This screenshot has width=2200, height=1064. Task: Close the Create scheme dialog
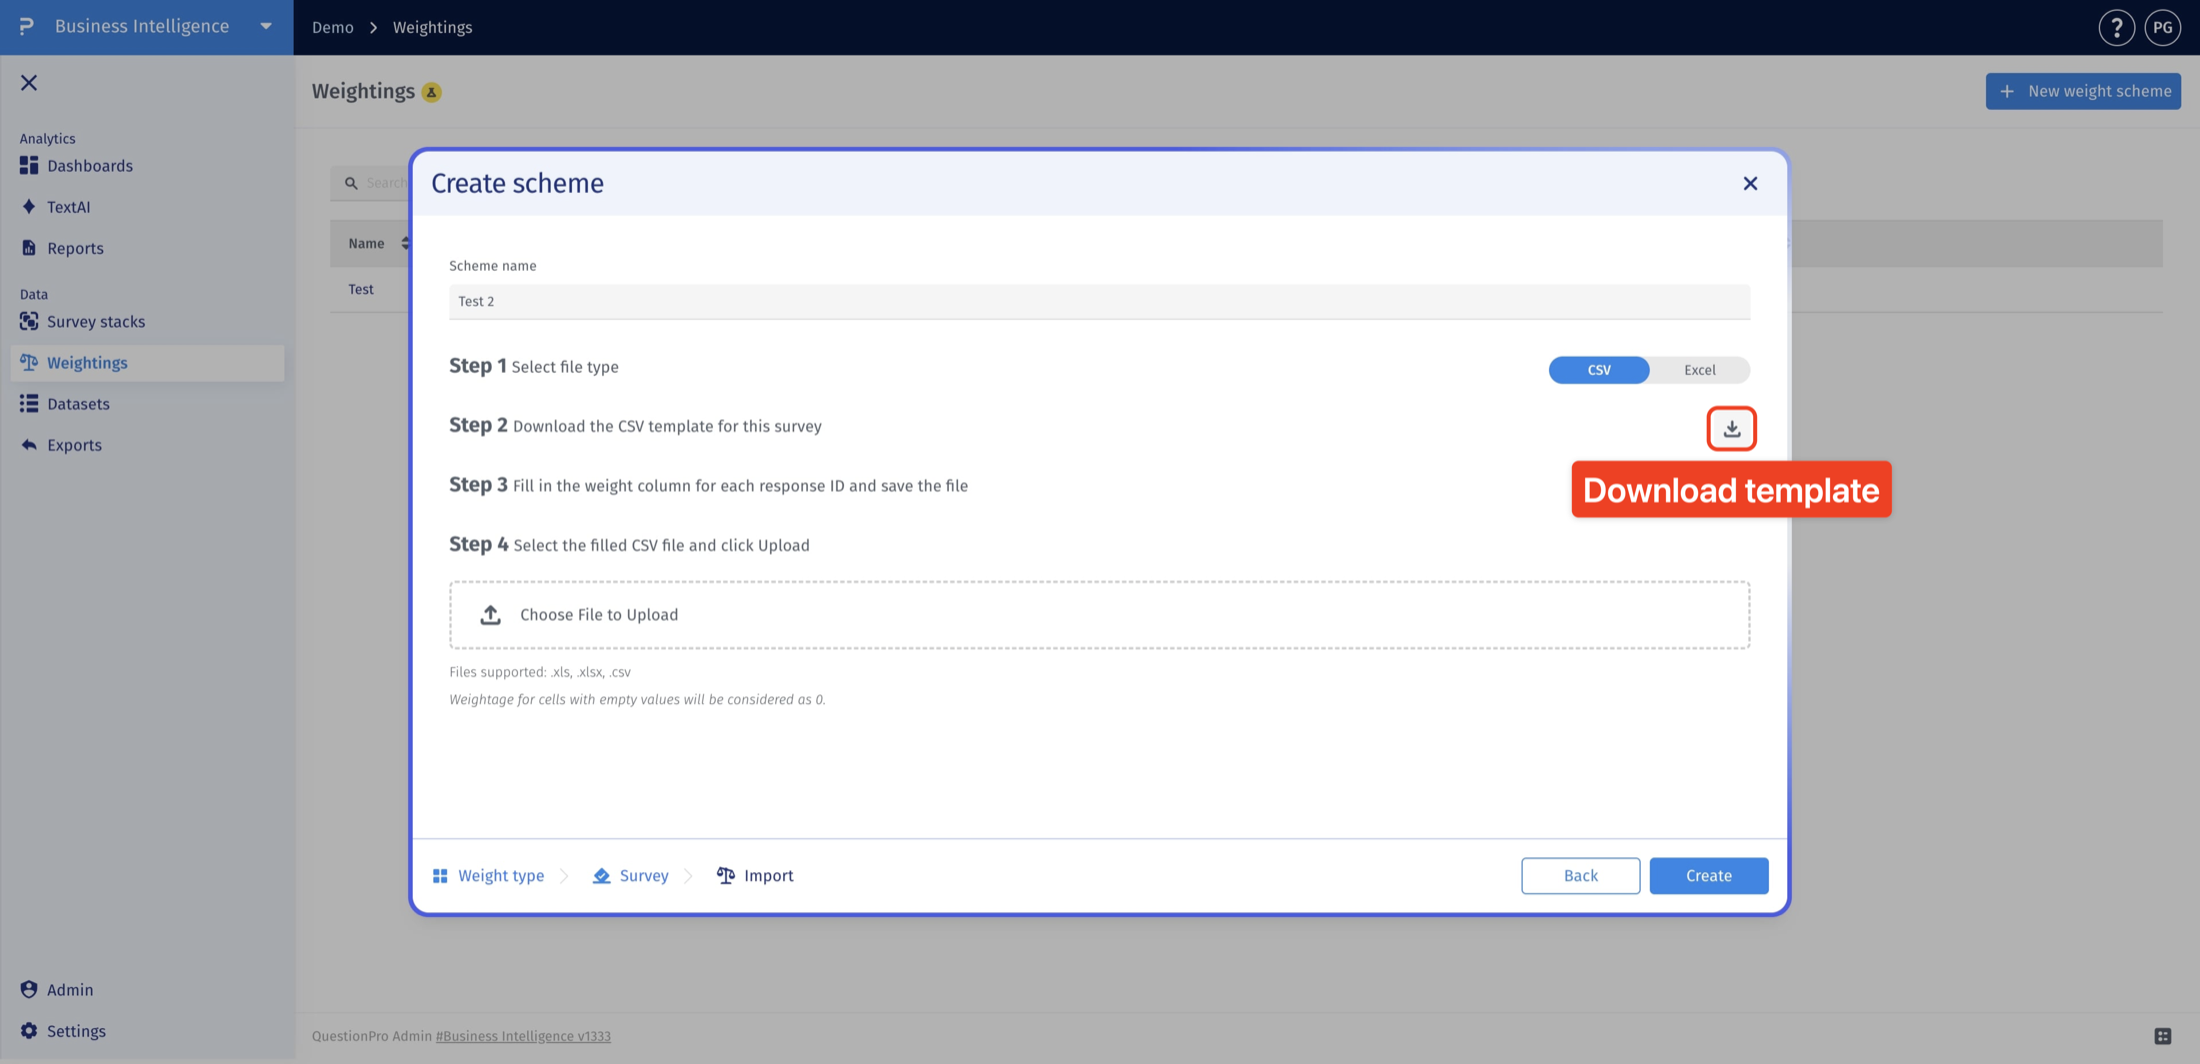(1749, 183)
